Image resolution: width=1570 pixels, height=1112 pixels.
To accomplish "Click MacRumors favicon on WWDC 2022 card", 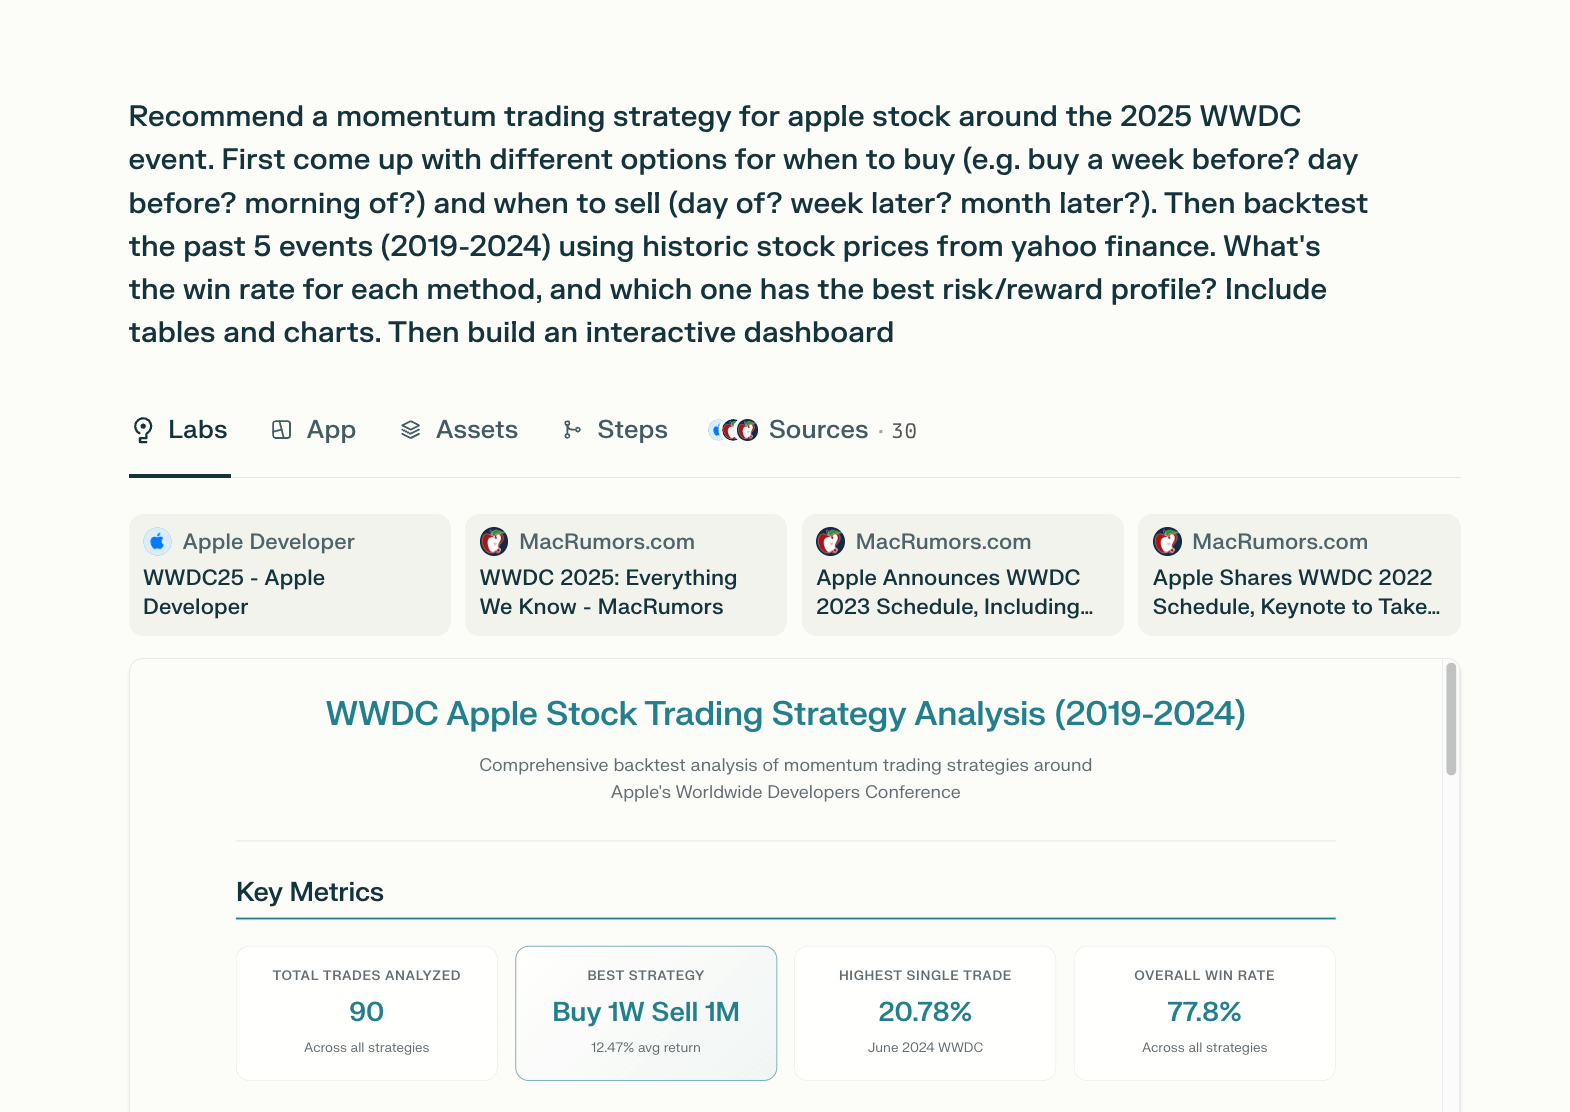I will 1167,542.
